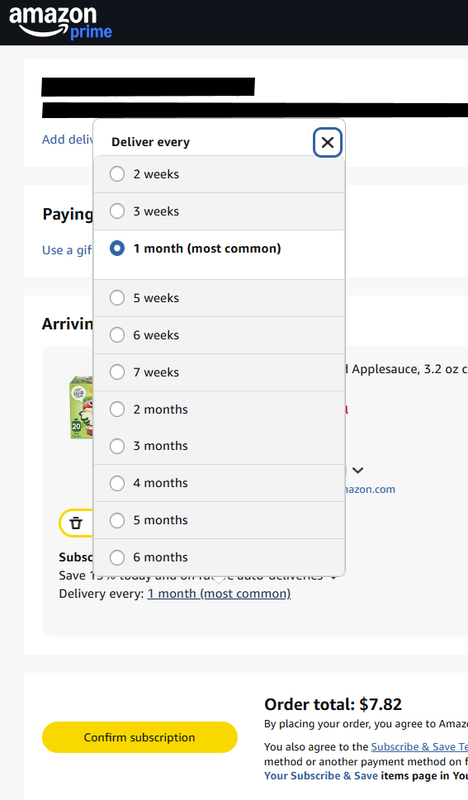Image resolution: width=468 pixels, height=800 pixels.
Task: Open the Delivery every 1 month link
Action: pos(219,594)
